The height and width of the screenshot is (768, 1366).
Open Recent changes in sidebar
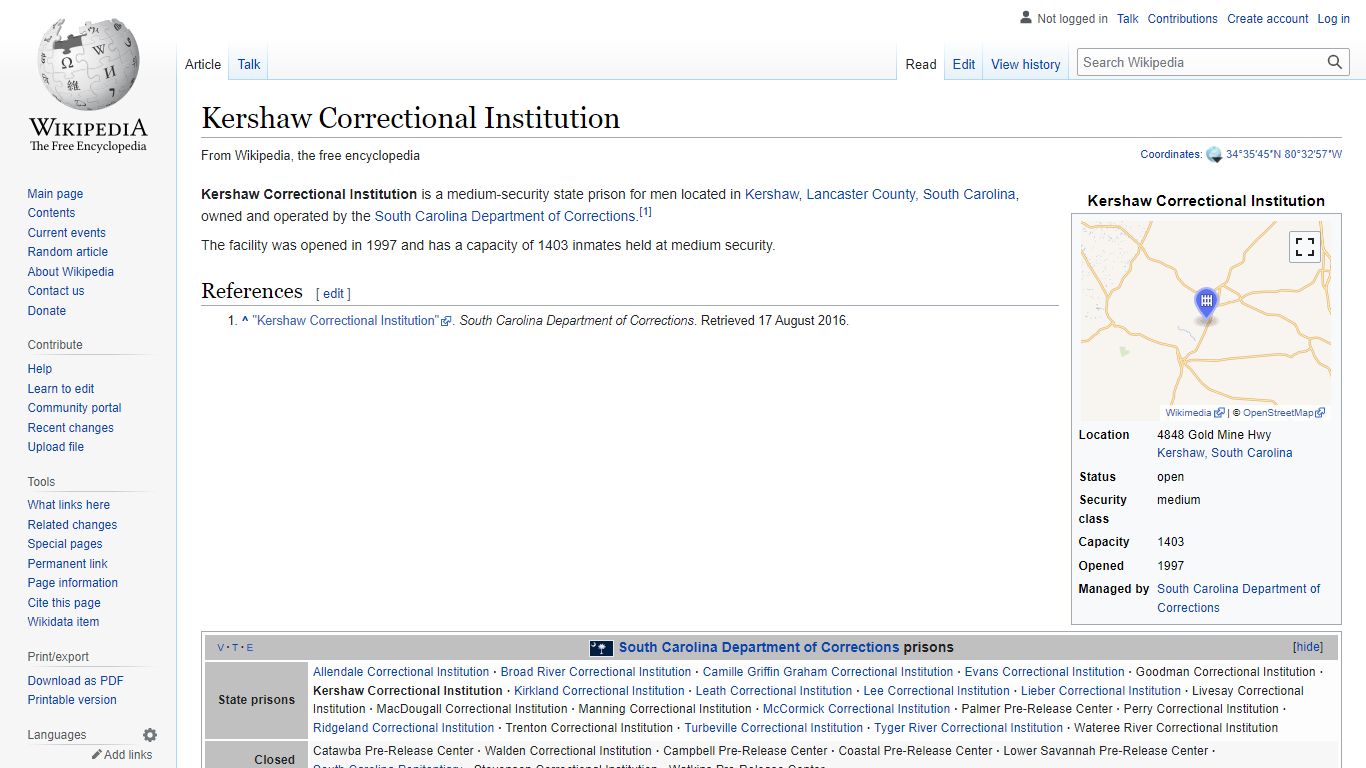click(70, 428)
